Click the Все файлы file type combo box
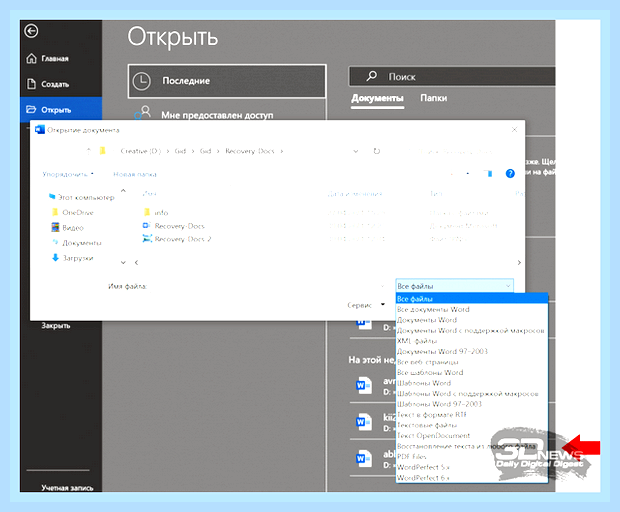This screenshot has height=512, width=620. pos(454,286)
